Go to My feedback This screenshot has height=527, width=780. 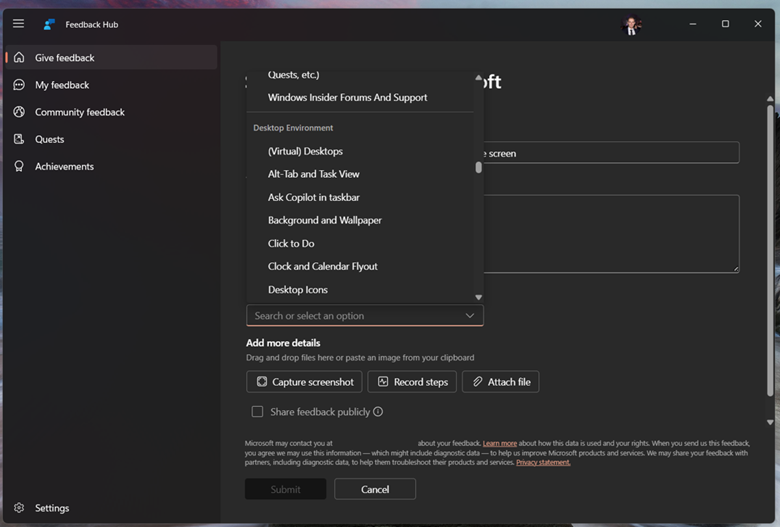(x=111, y=85)
